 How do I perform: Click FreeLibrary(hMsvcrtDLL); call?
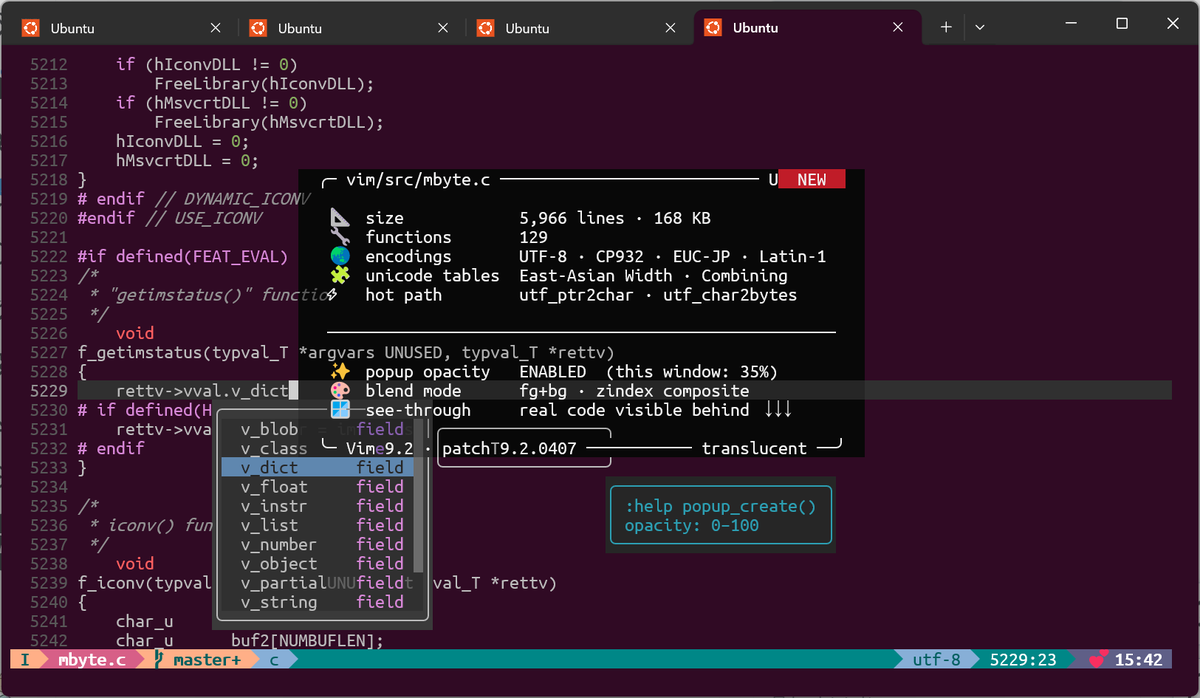[269, 122]
